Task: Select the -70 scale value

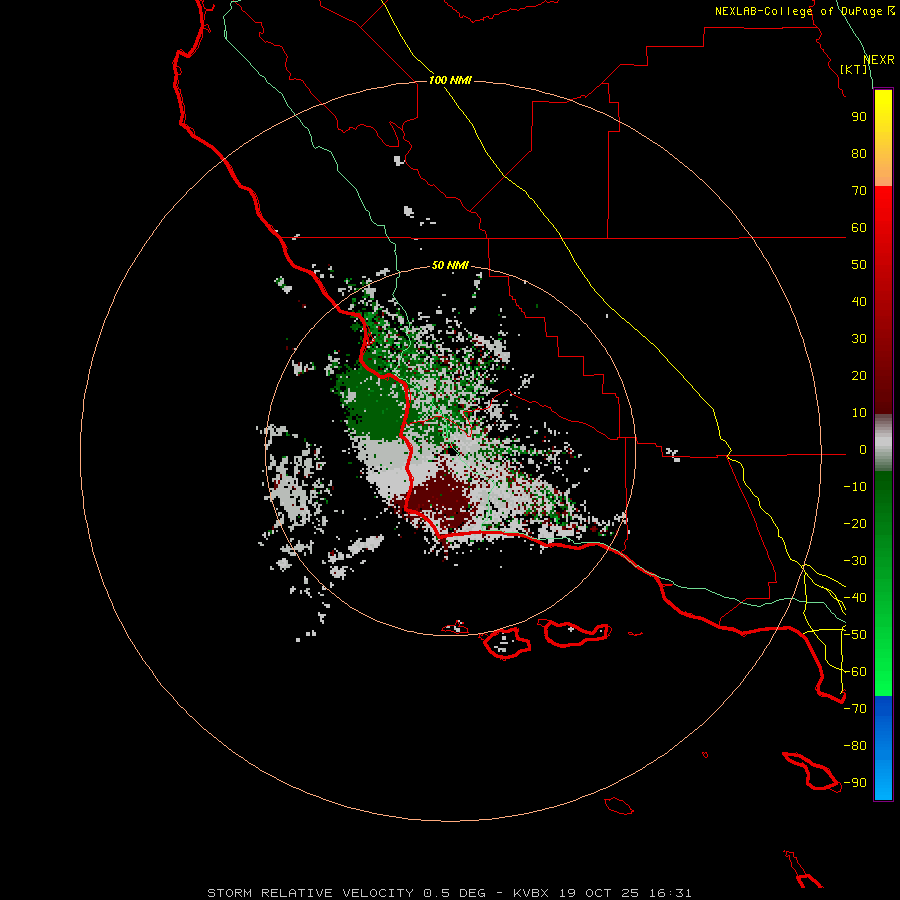Action: click(x=855, y=709)
